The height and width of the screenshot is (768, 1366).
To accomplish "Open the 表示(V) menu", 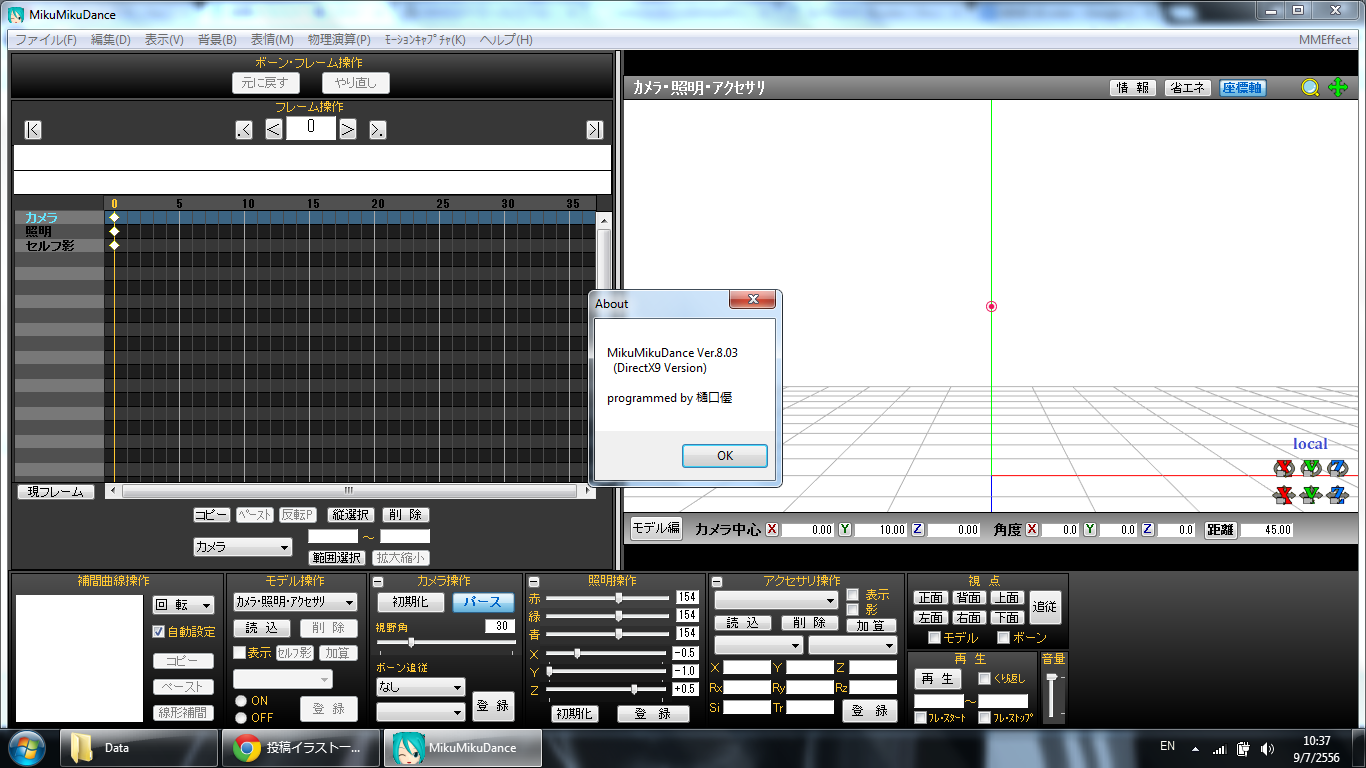I will coord(164,40).
